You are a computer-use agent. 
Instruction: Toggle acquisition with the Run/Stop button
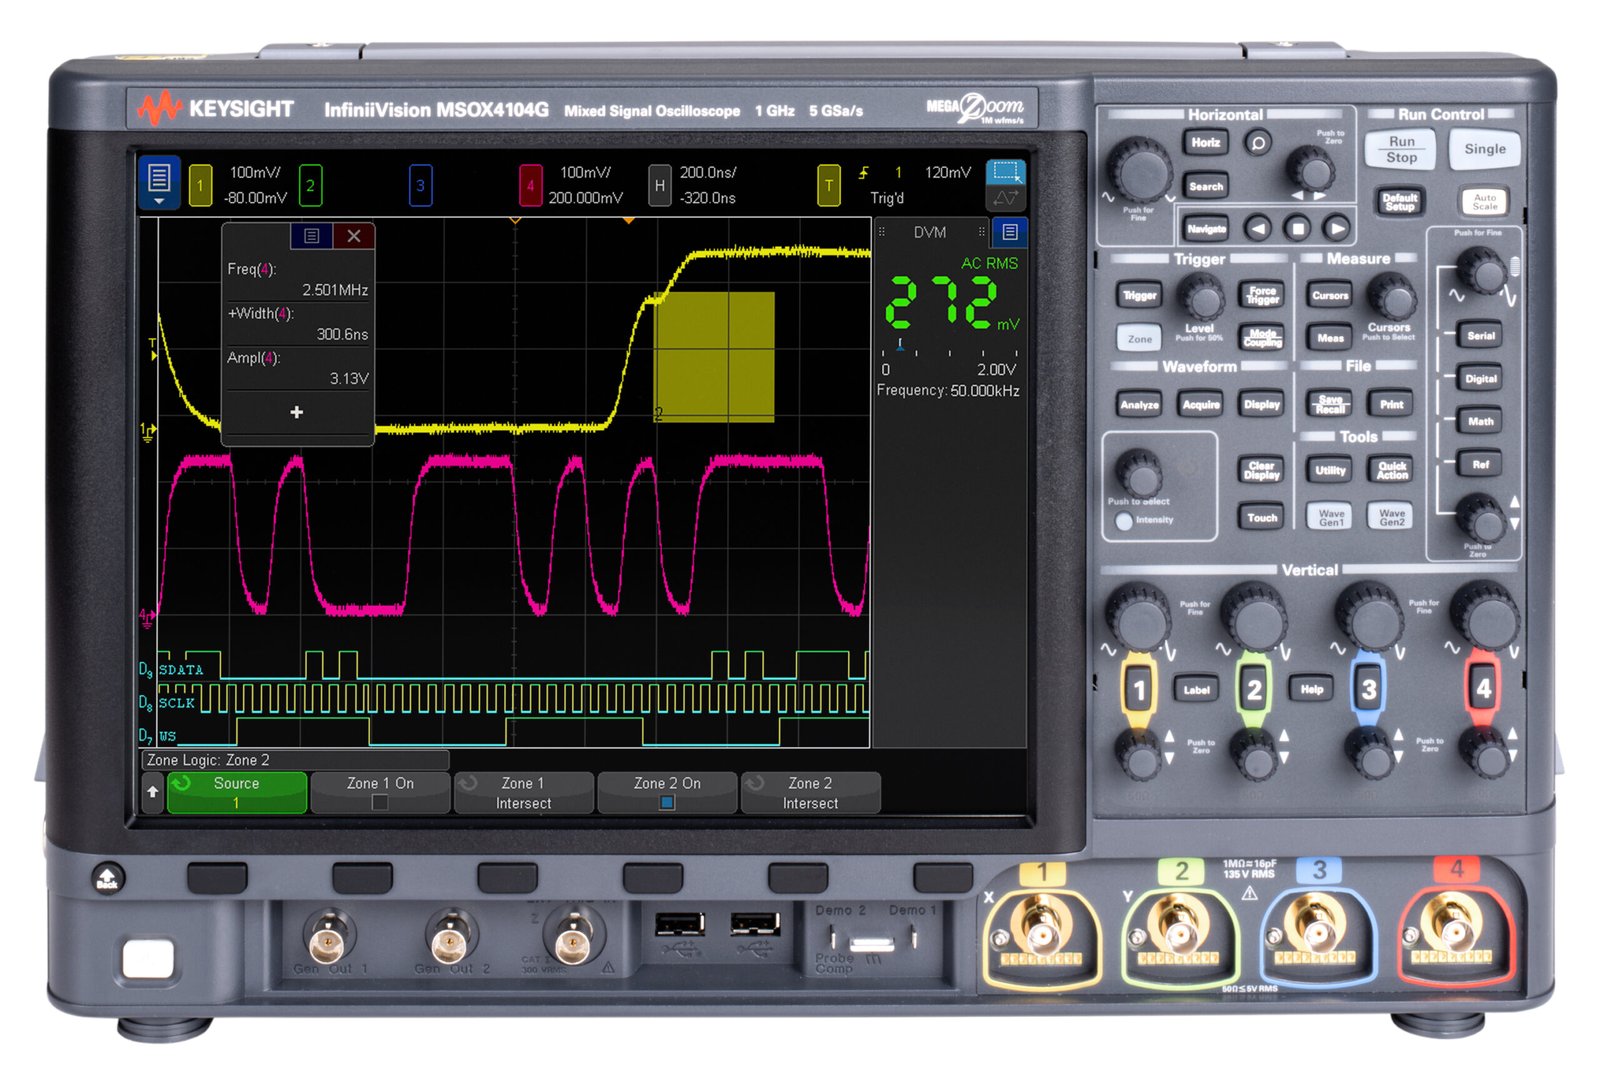coord(1398,150)
